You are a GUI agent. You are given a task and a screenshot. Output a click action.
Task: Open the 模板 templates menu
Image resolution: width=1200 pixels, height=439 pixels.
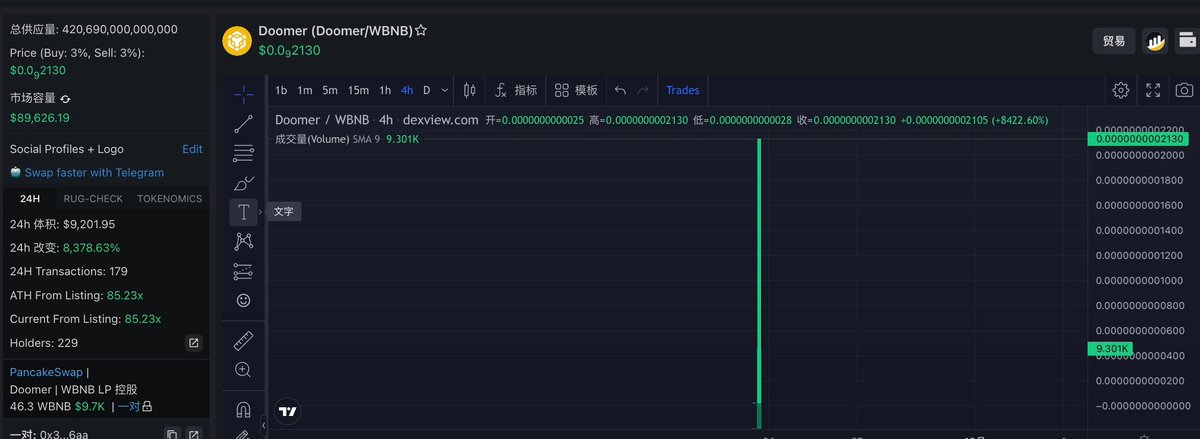click(576, 90)
